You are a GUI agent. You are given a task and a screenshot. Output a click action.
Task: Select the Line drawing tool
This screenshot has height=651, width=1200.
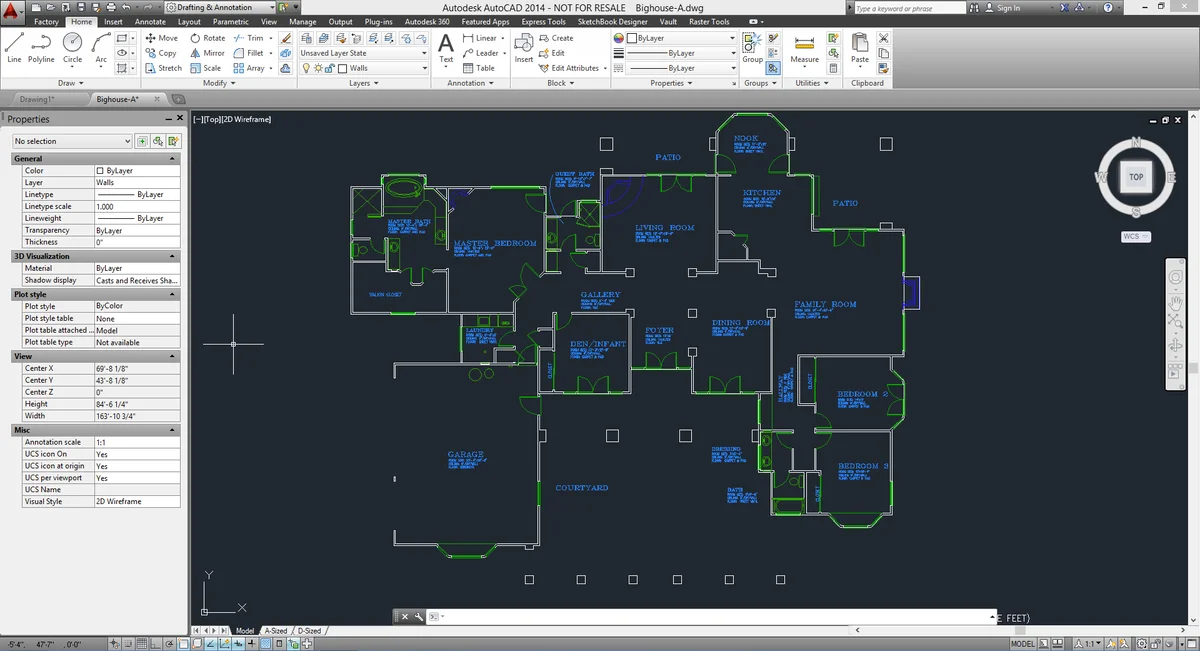[x=14, y=47]
